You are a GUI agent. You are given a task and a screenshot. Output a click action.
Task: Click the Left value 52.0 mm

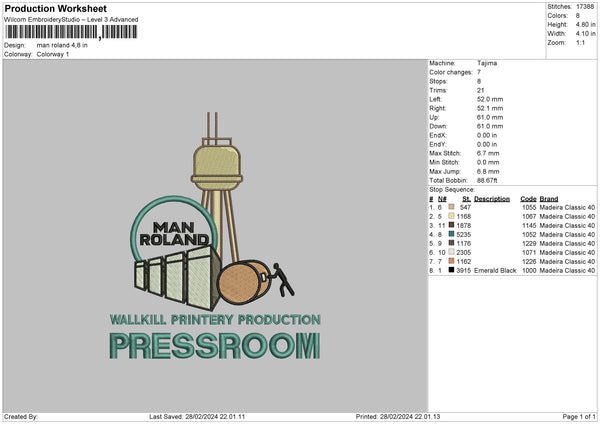click(490, 99)
